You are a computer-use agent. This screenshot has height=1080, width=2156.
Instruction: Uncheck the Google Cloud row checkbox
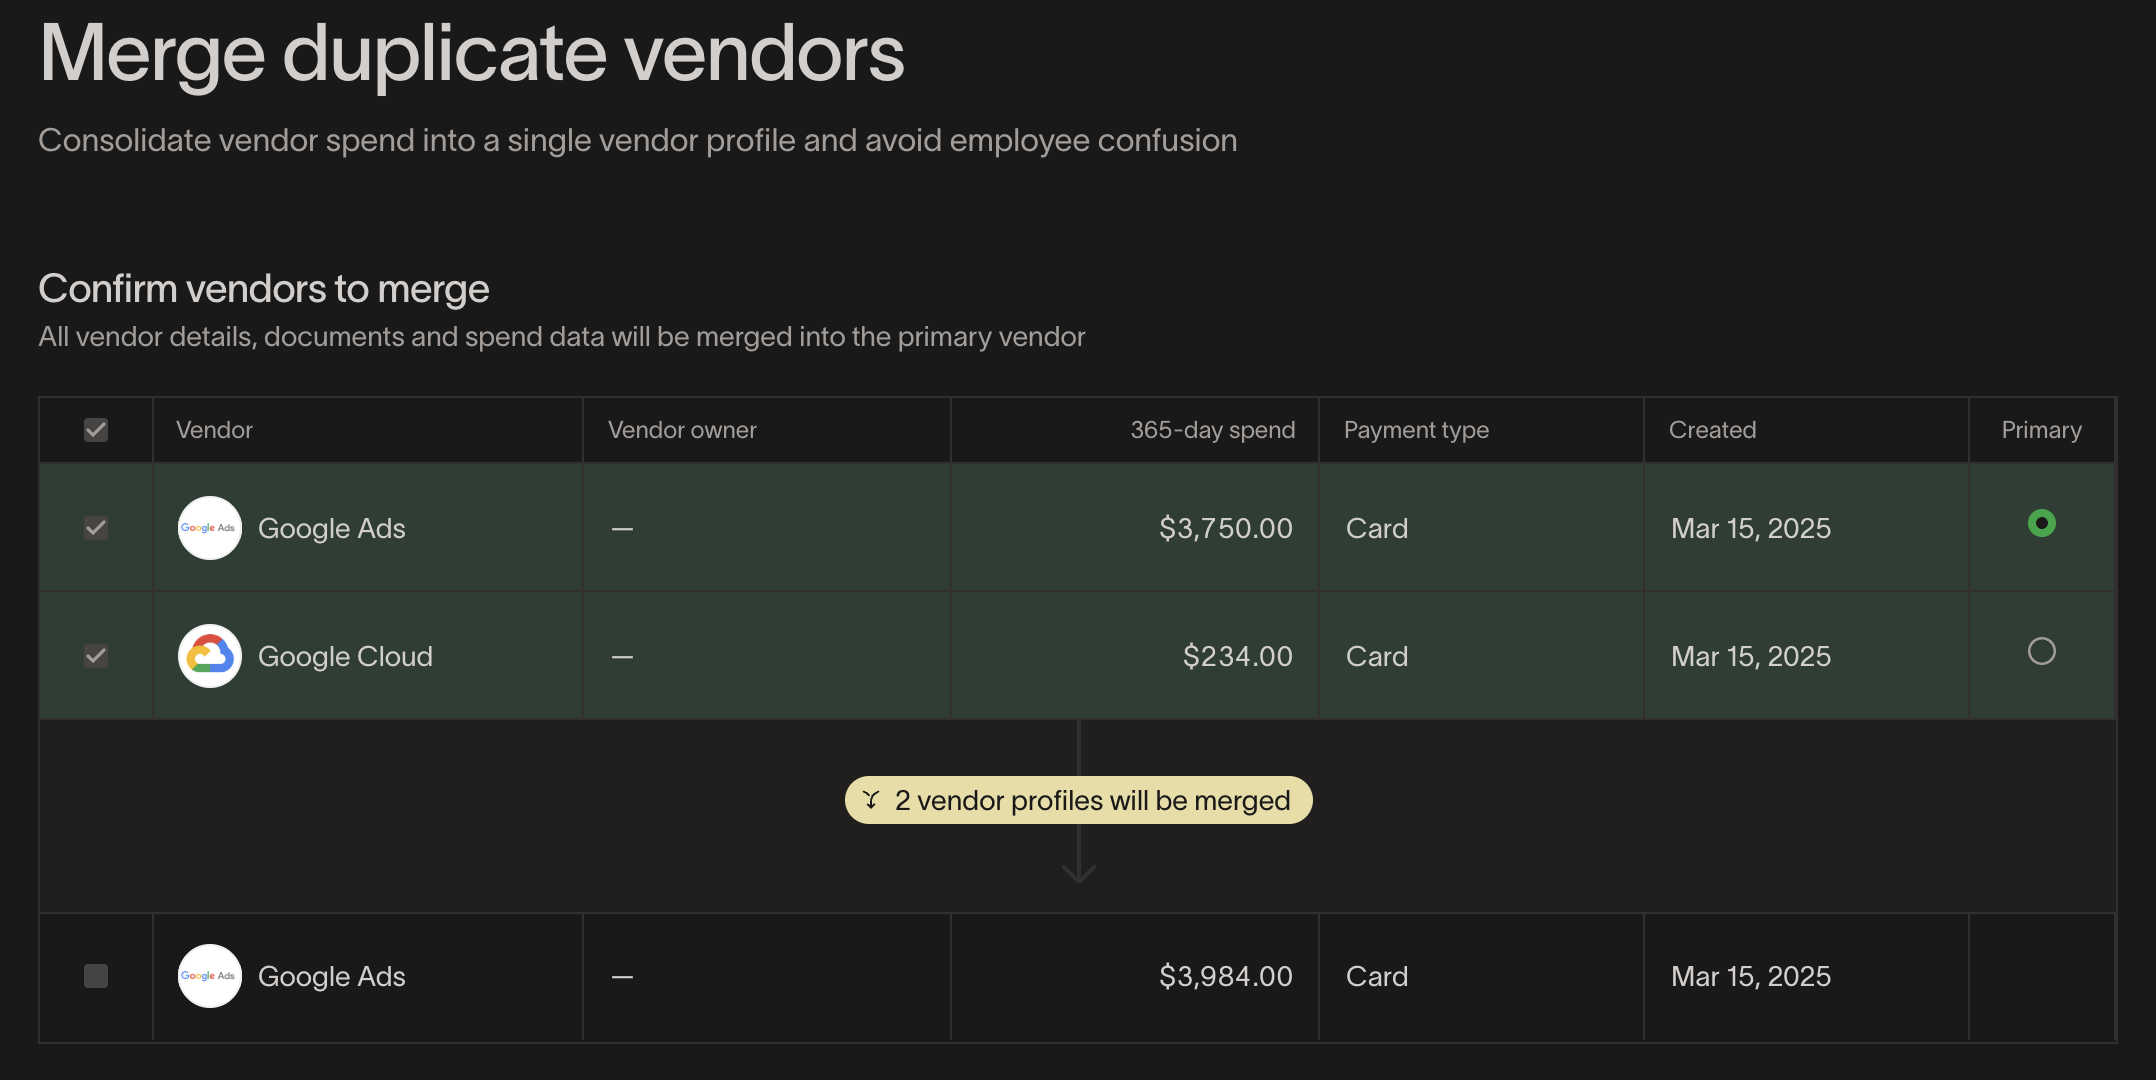click(x=96, y=656)
